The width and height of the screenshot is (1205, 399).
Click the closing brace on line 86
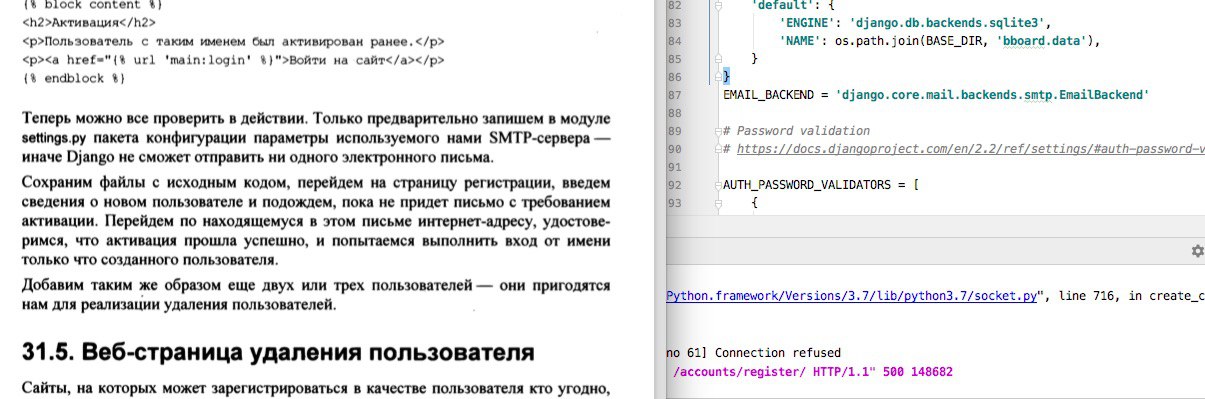click(727, 77)
